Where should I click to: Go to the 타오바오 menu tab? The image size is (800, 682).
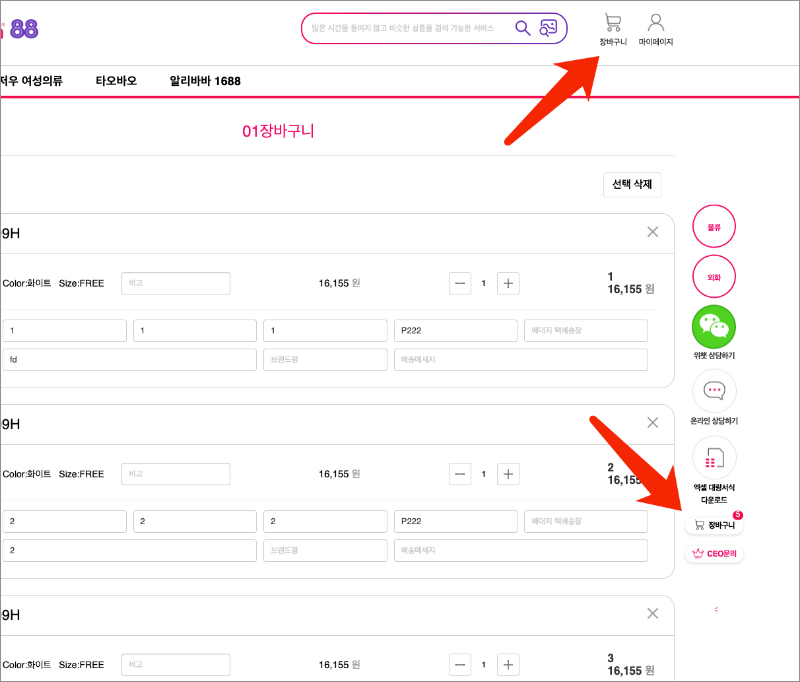tap(116, 81)
